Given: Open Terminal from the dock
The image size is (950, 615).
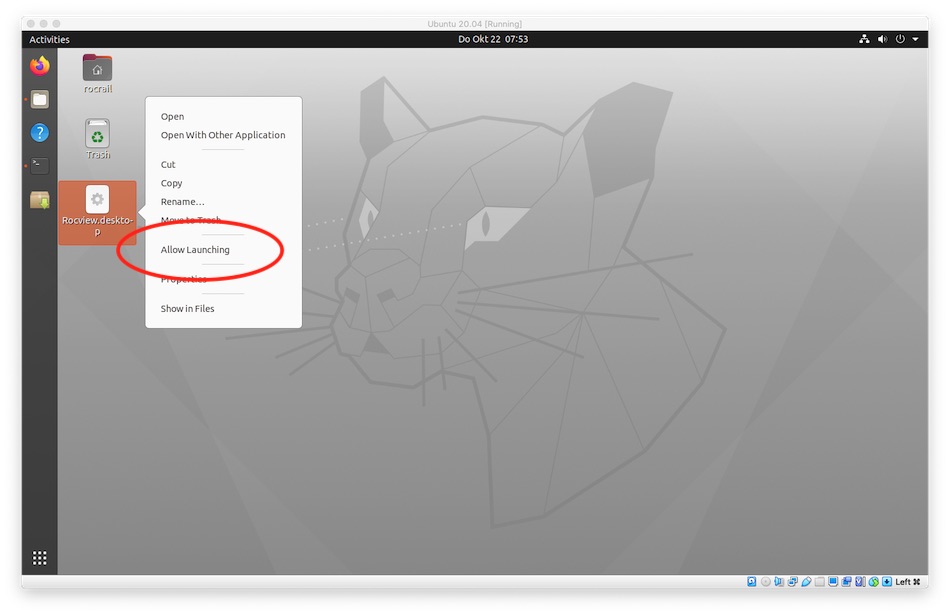Looking at the screenshot, I should tap(39, 166).
